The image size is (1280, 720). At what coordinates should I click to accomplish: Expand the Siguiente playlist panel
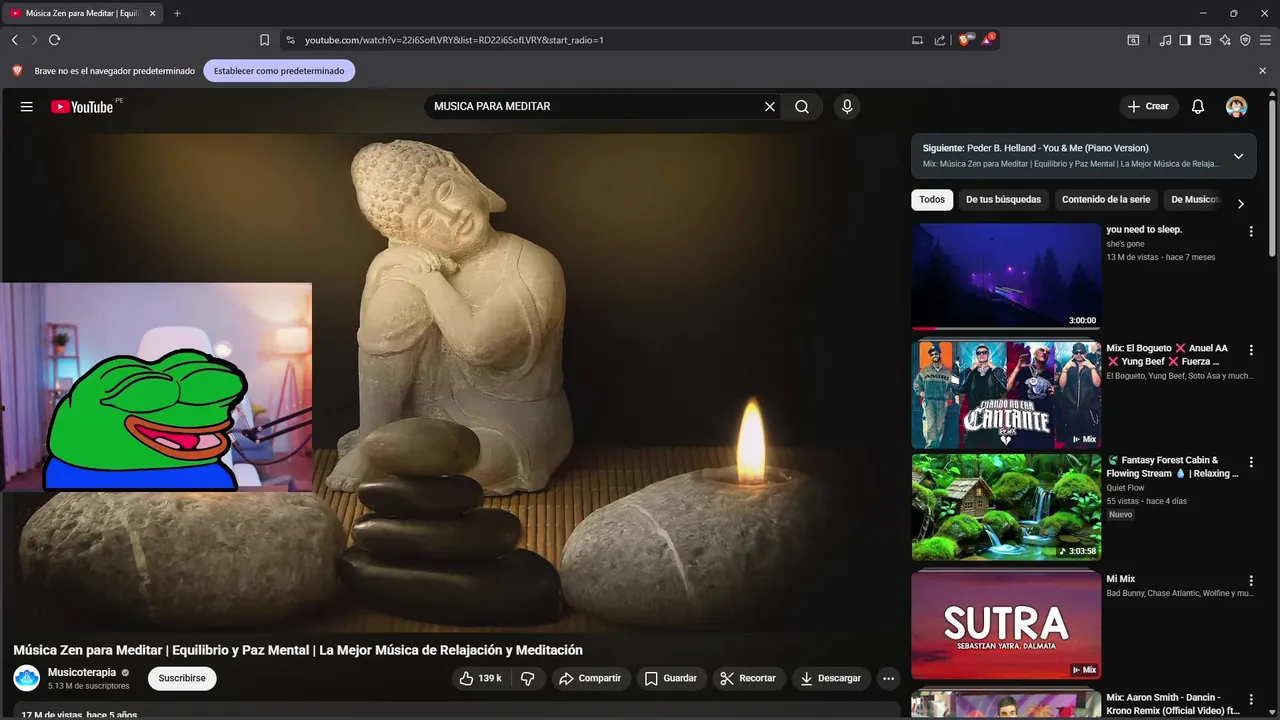point(1238,156)
